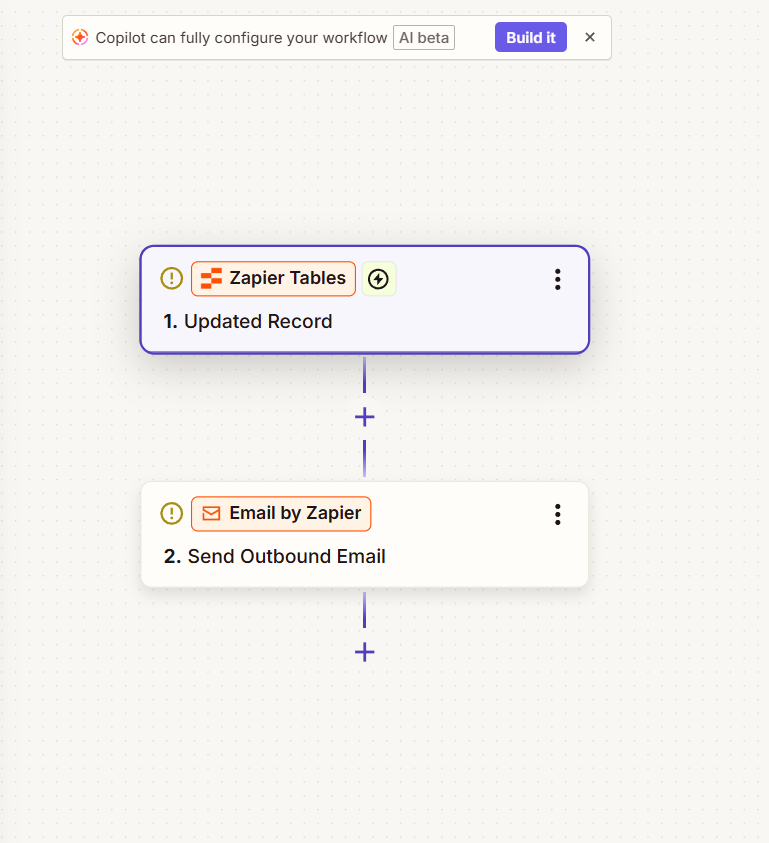Image resolution: width=769 pixels, height=843 pixels.
Task: Open the three-dot menu for Send Outbound Email step
Action: tap(557, 514)
